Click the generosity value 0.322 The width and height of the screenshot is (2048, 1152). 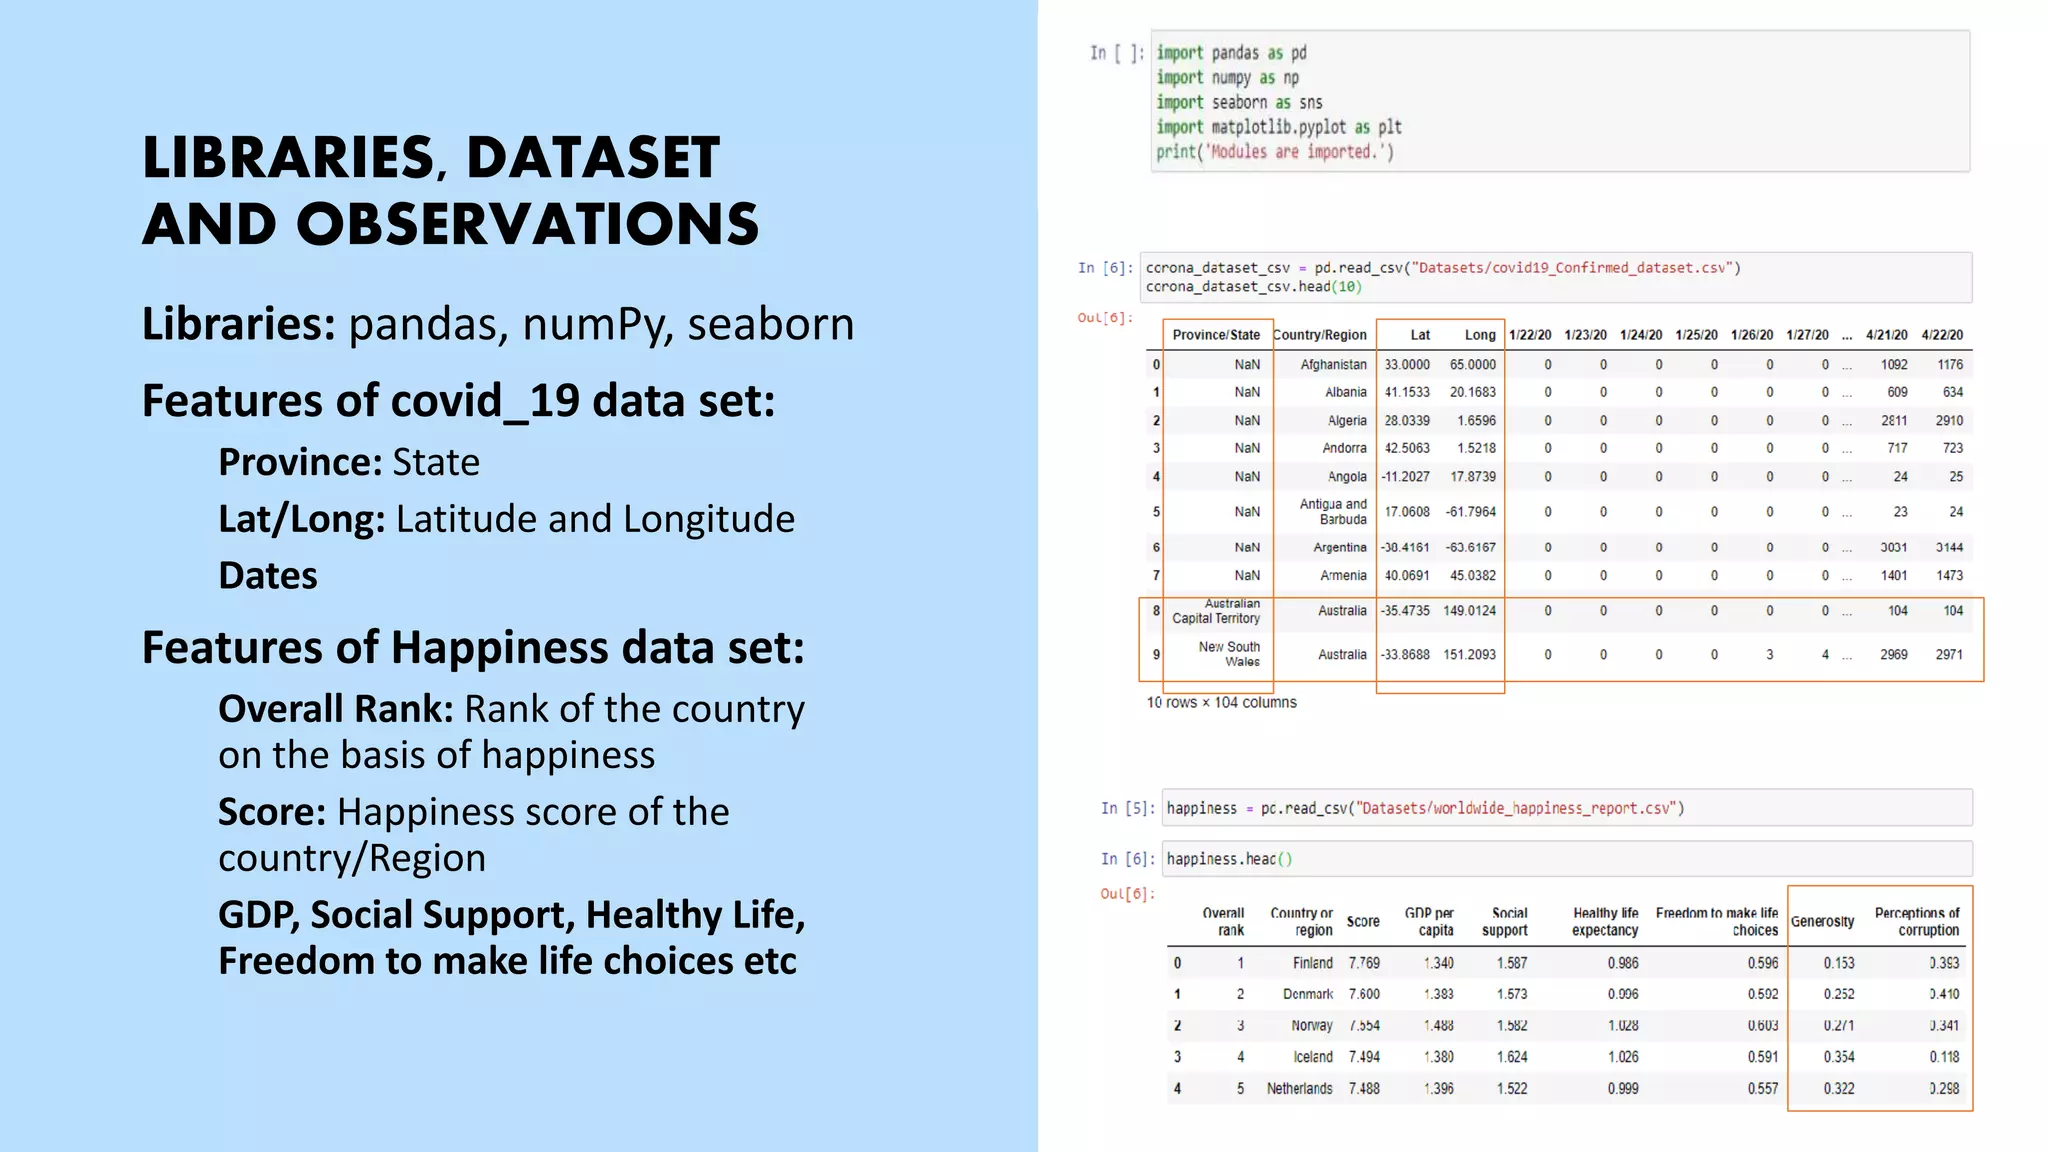coord(1839,1089)
